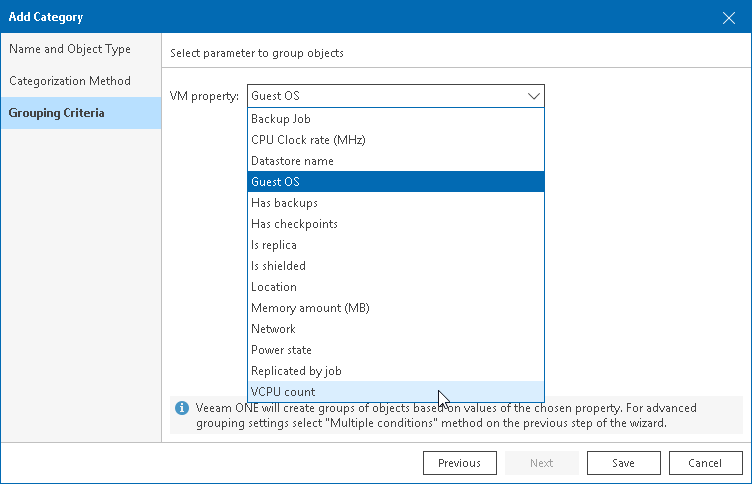Select Network in the property list
The image size is (752, 484).
[x=395, y=329]
